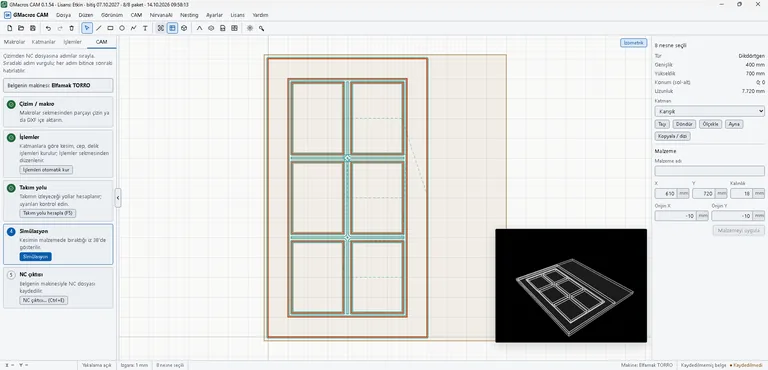Select the Polyline drawing tool

pyautogui.click(x=133, y=28)
